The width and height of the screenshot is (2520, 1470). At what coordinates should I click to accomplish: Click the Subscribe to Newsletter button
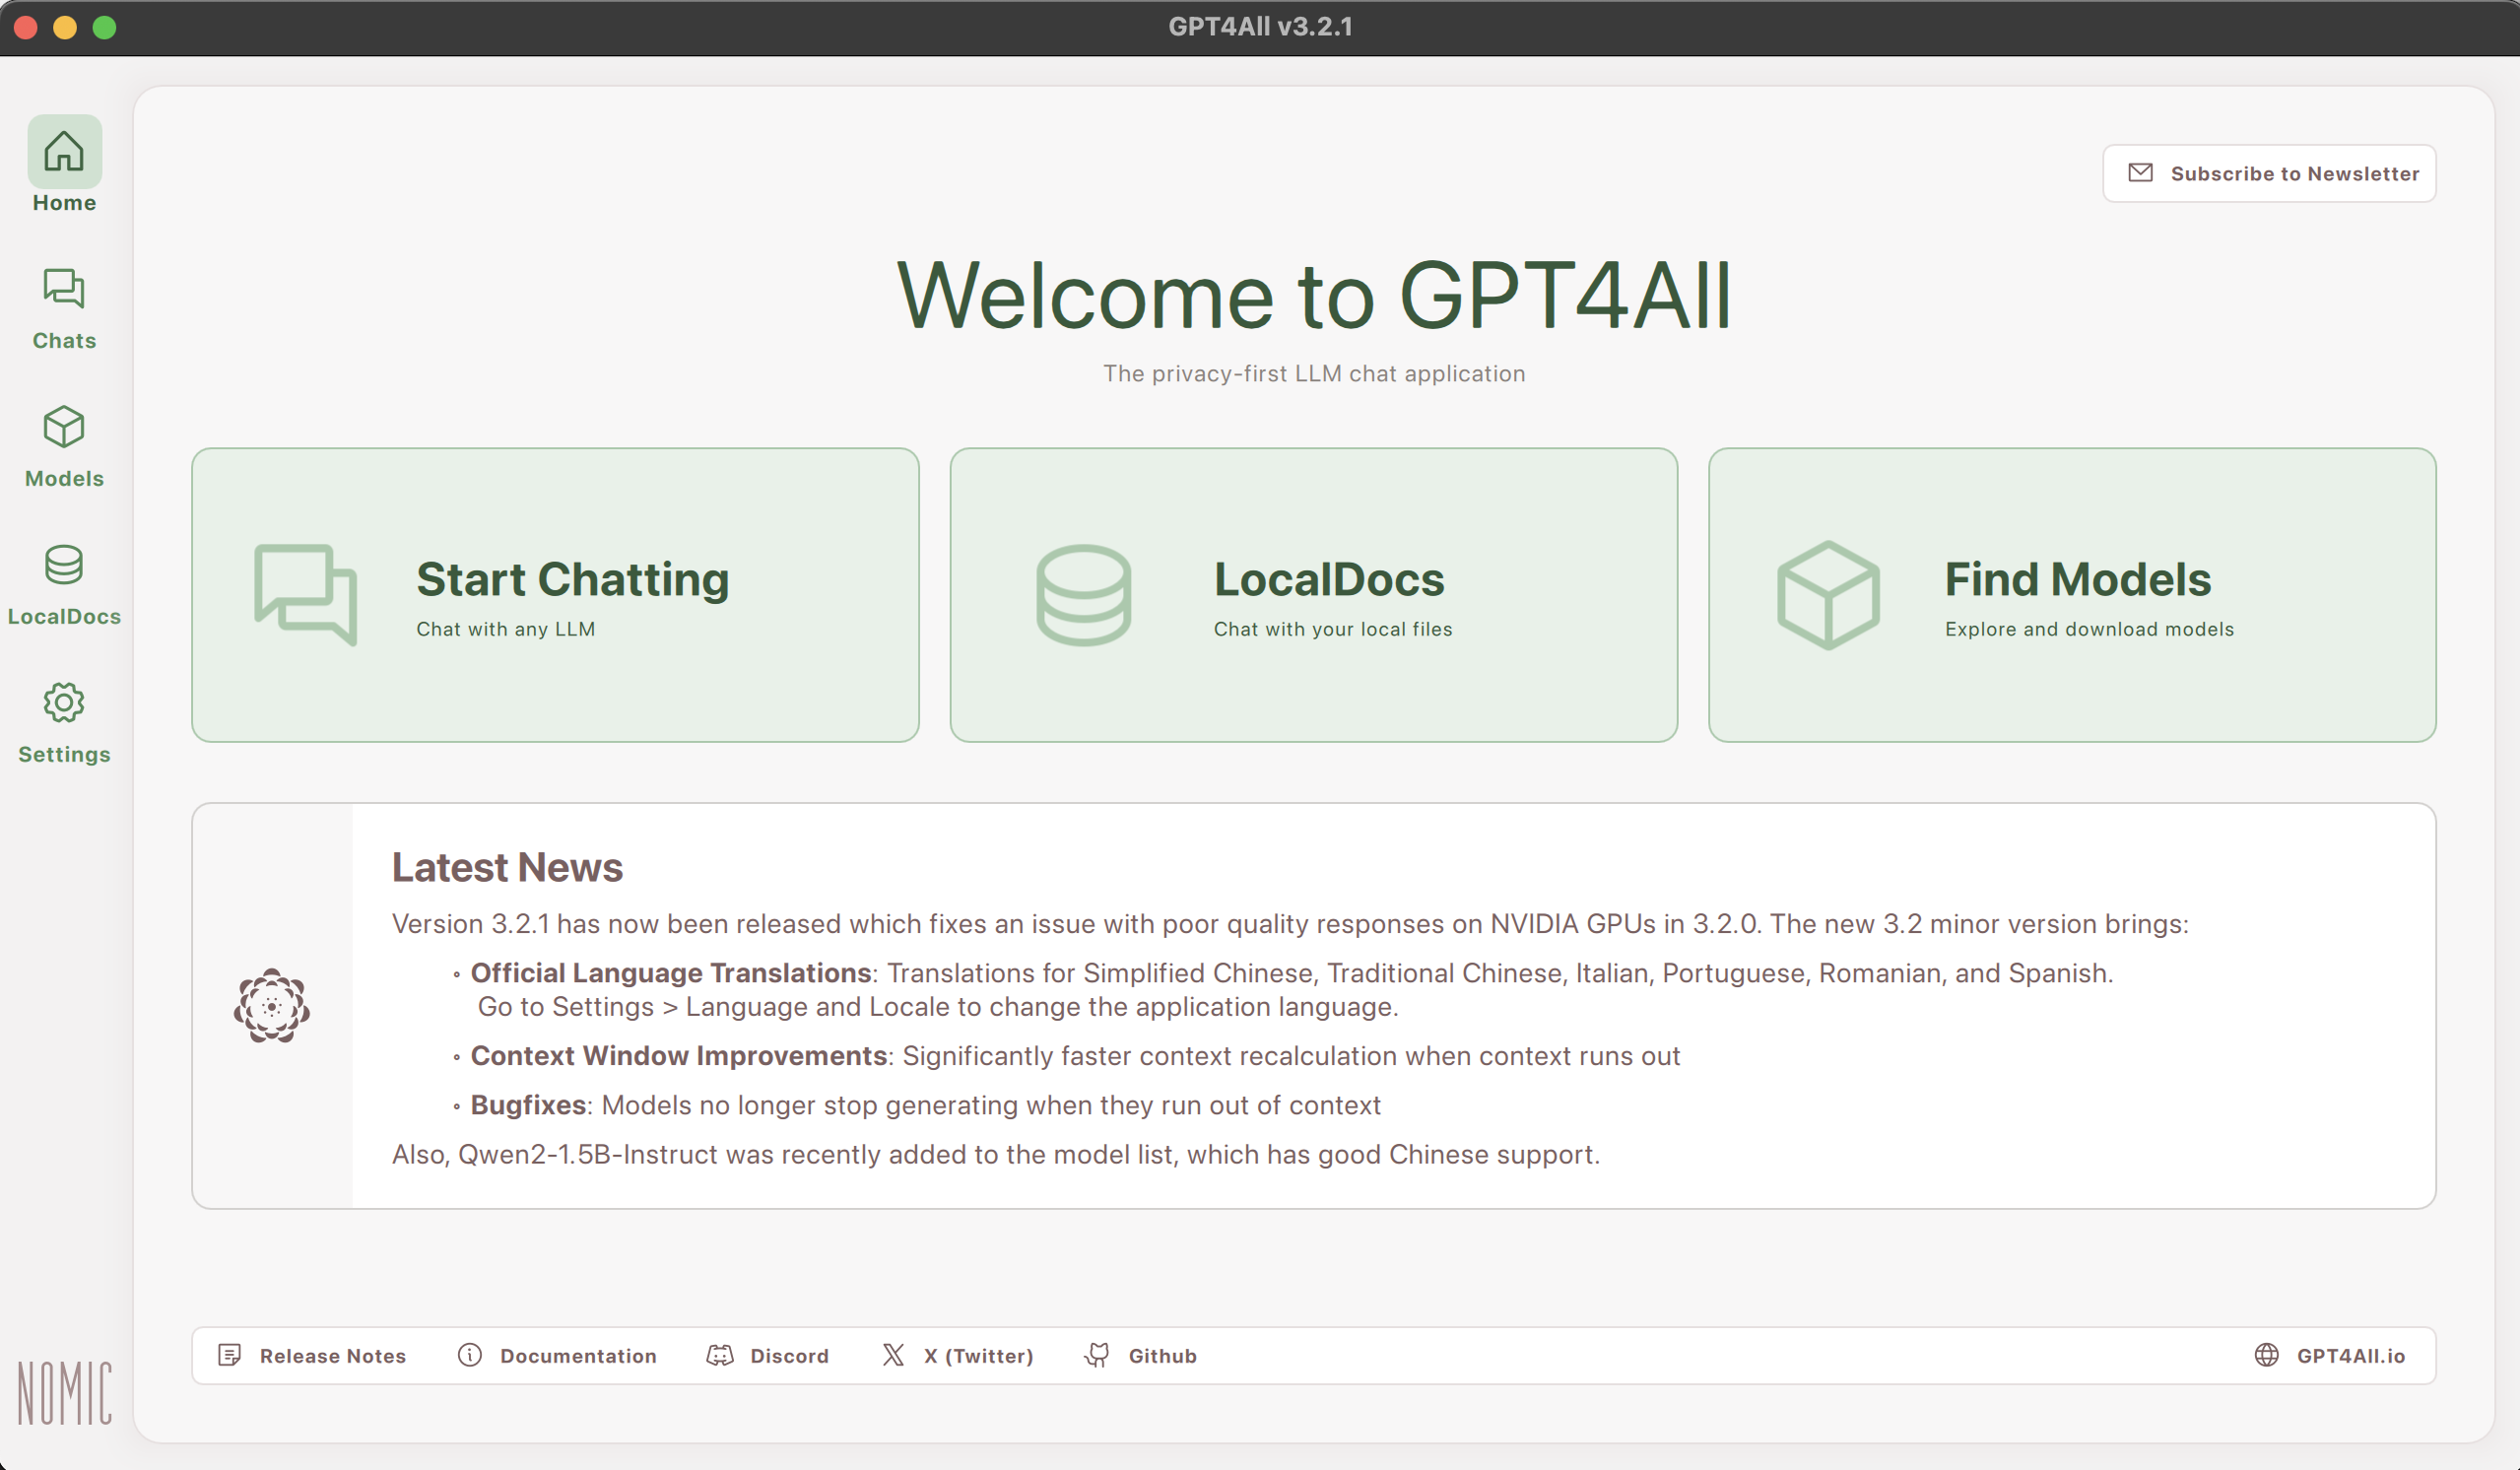coord(2269,174)
